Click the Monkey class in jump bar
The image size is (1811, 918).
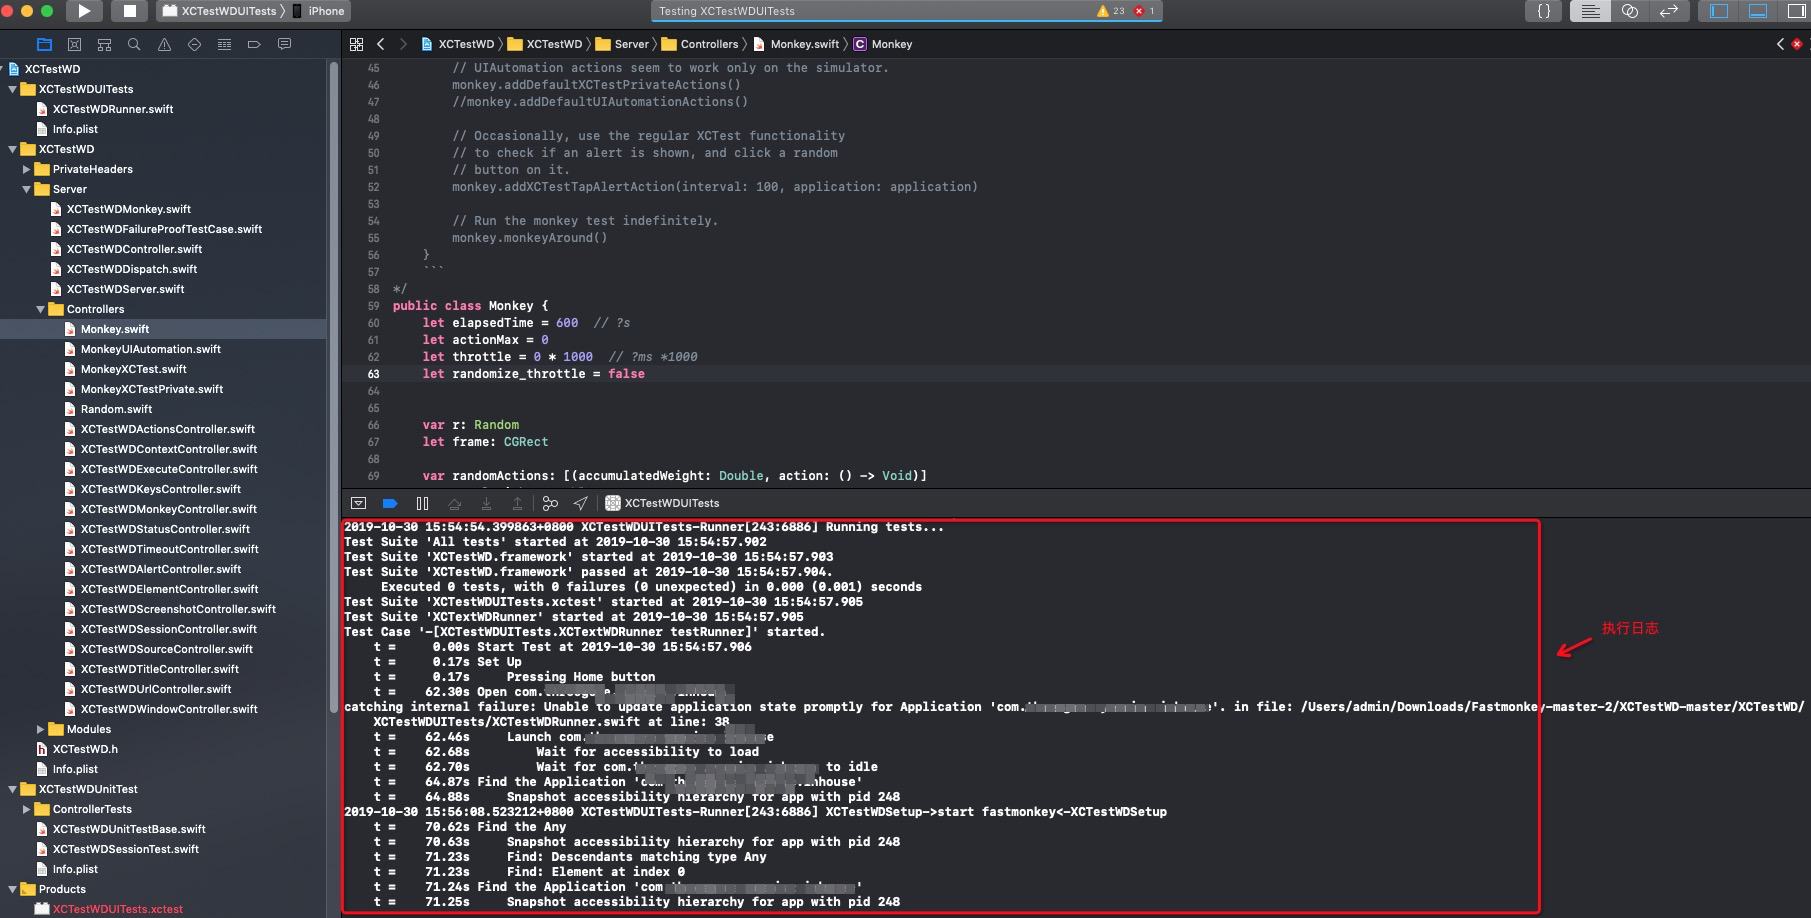click(883, 44)
